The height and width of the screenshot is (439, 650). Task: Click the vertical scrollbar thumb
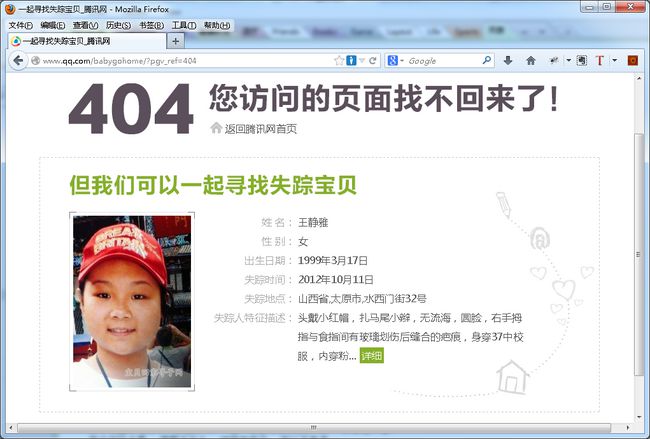pyautogui.click(x=638, y=254)
